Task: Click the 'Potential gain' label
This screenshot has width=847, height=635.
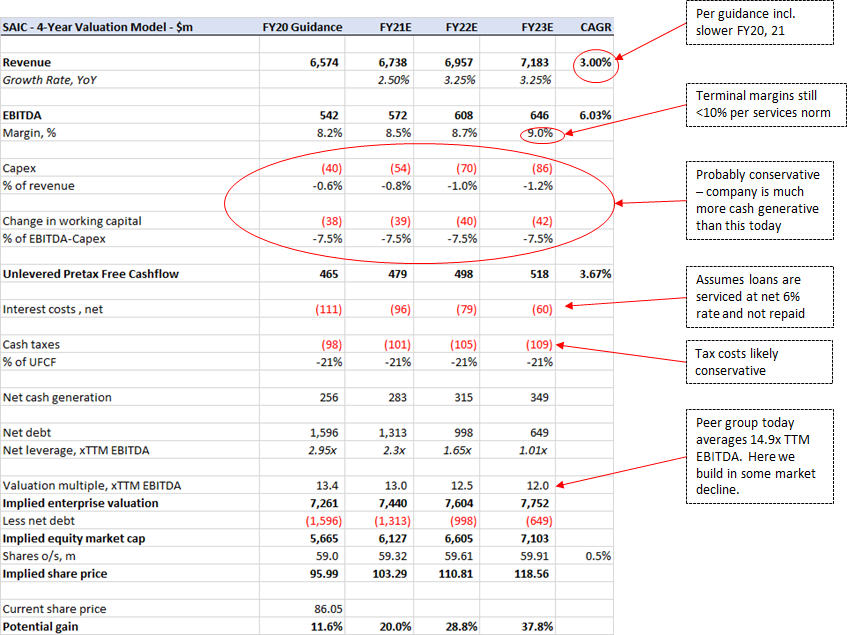Action: click(41, 627)
